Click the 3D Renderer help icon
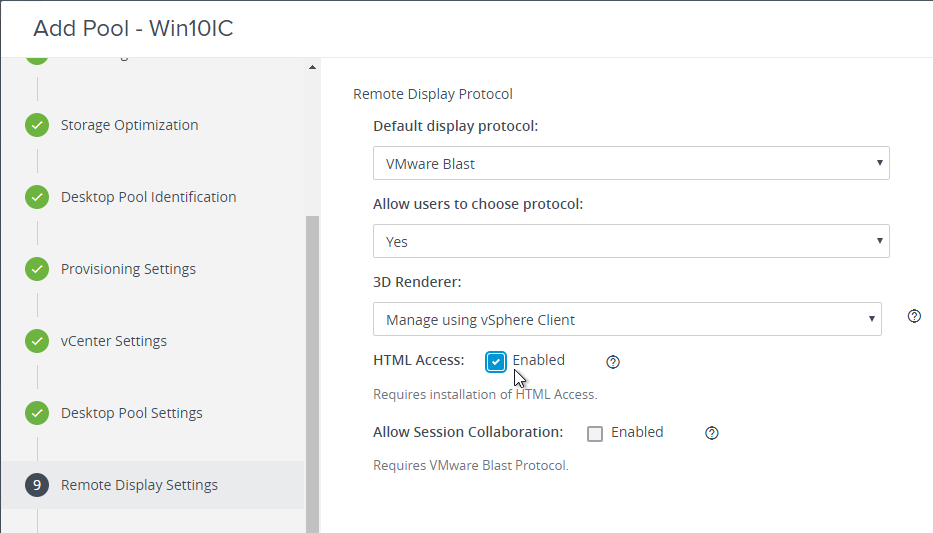The height and width of the screenshot is (533, 933). 914,316
